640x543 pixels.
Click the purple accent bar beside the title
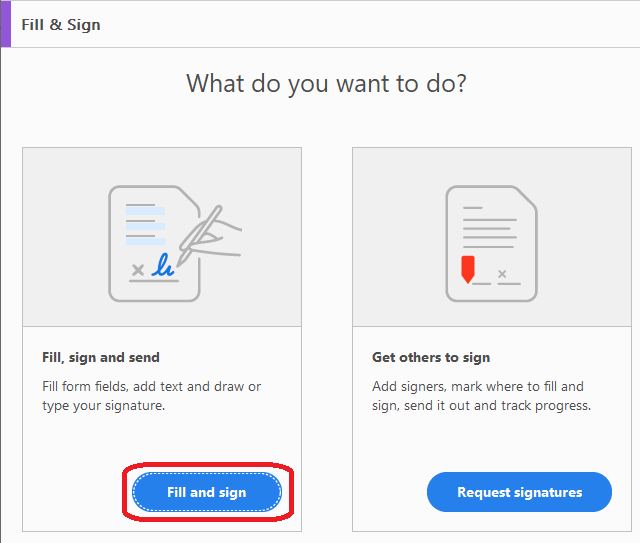click(5, 23)
